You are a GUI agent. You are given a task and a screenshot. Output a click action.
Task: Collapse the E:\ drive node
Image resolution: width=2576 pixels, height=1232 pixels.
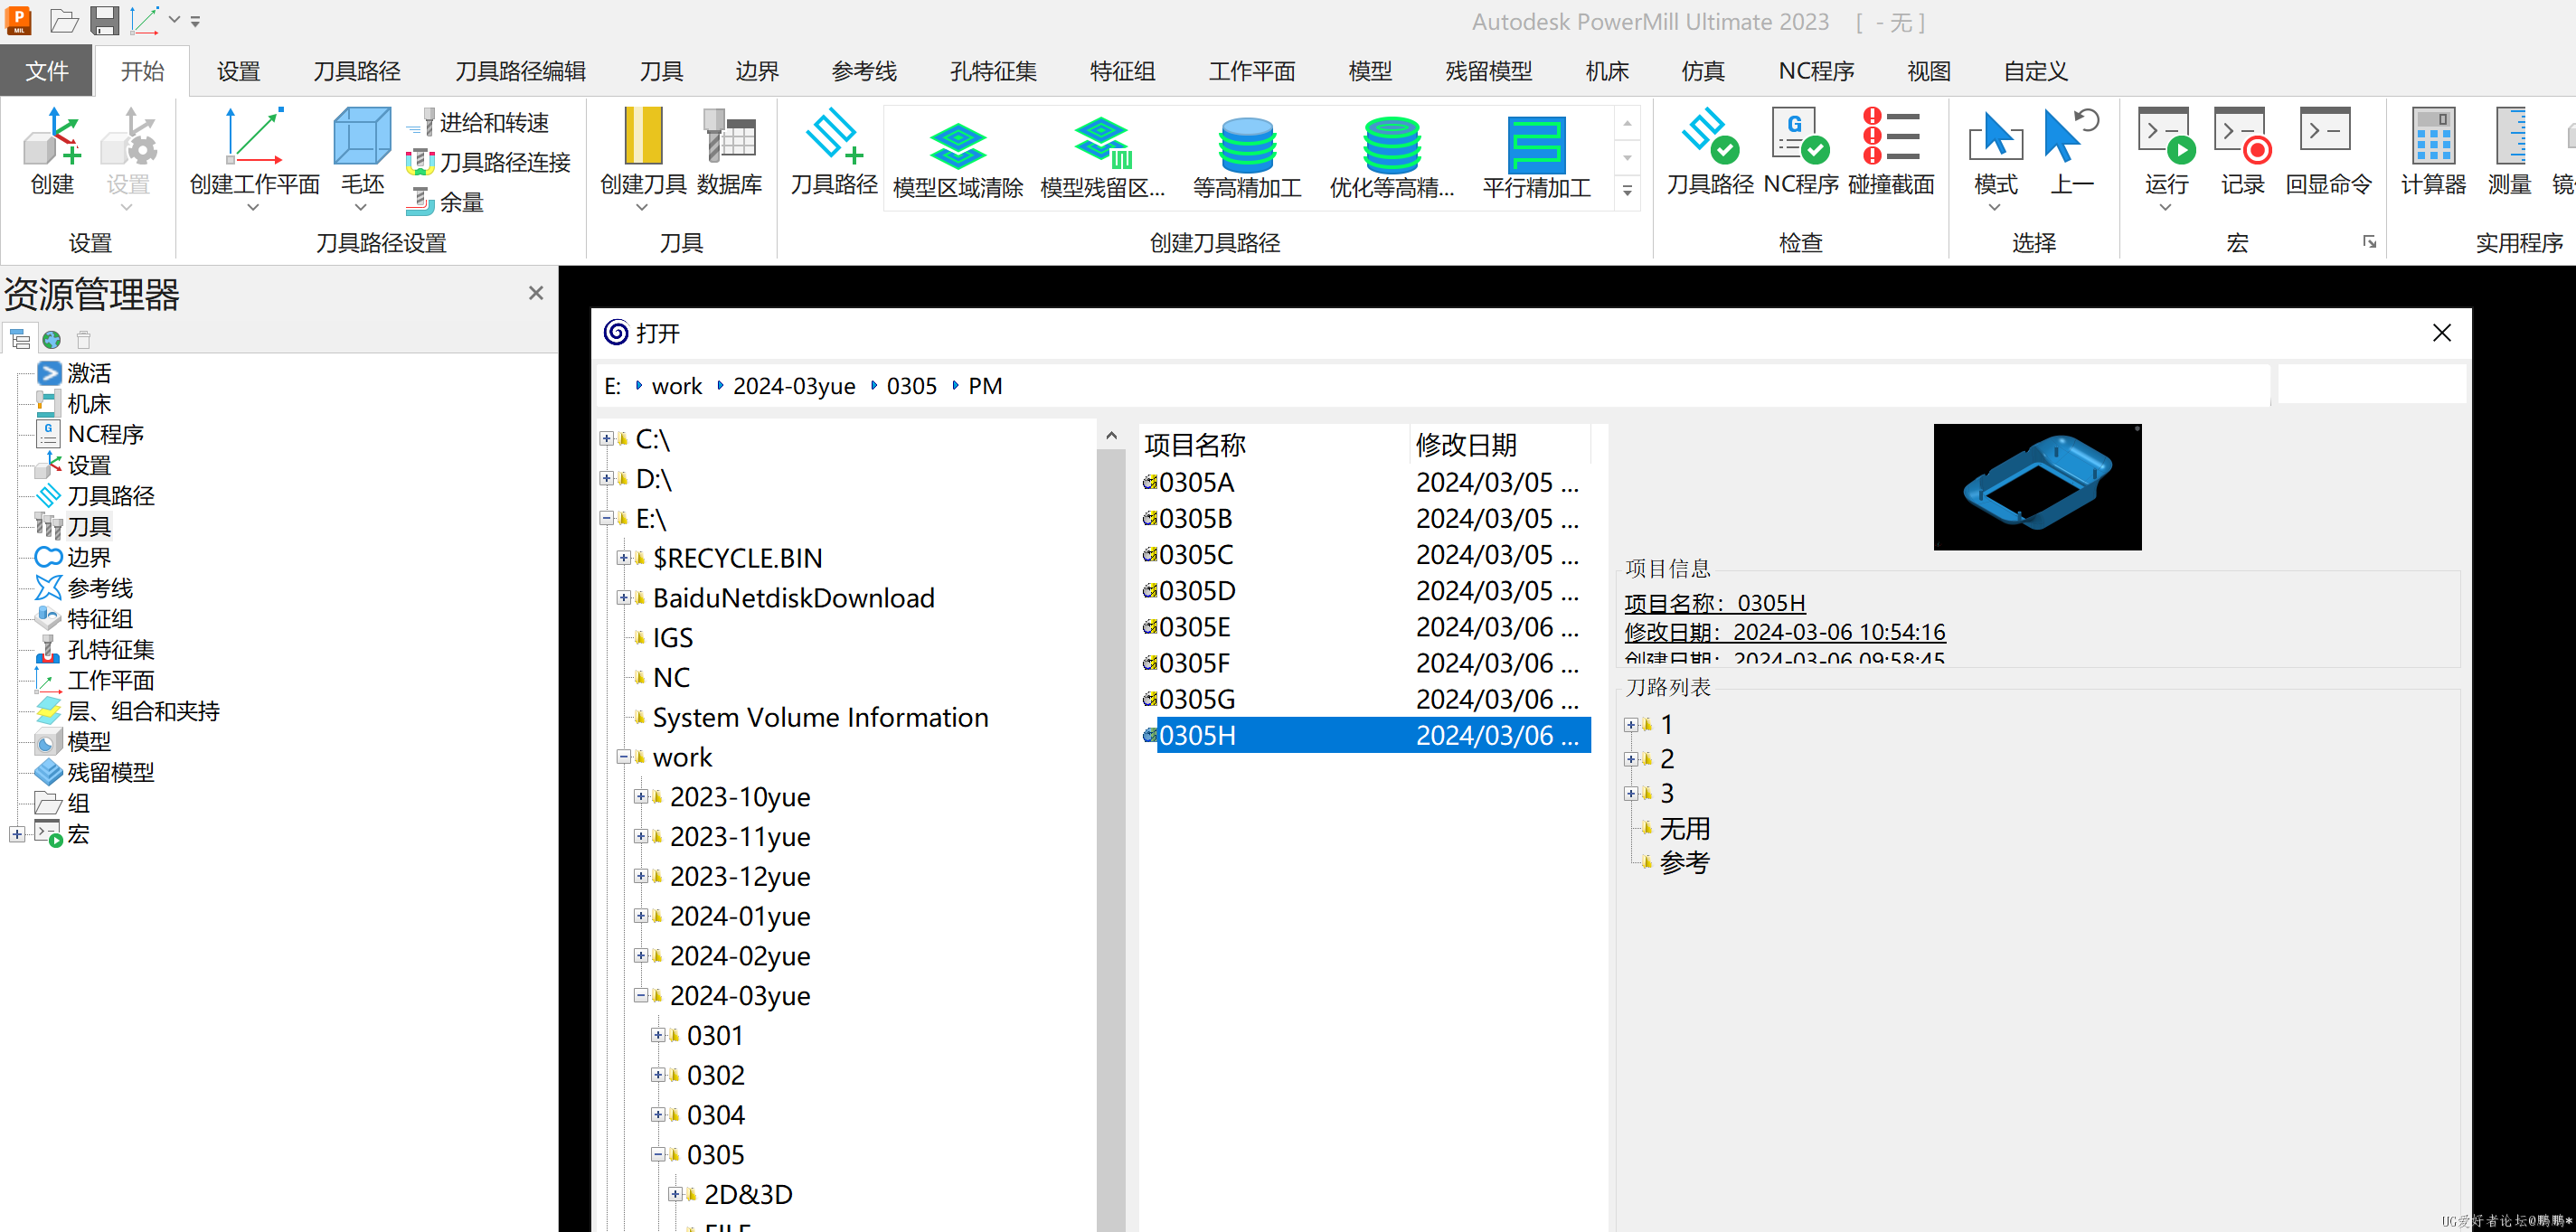click(x=607, y=518)
